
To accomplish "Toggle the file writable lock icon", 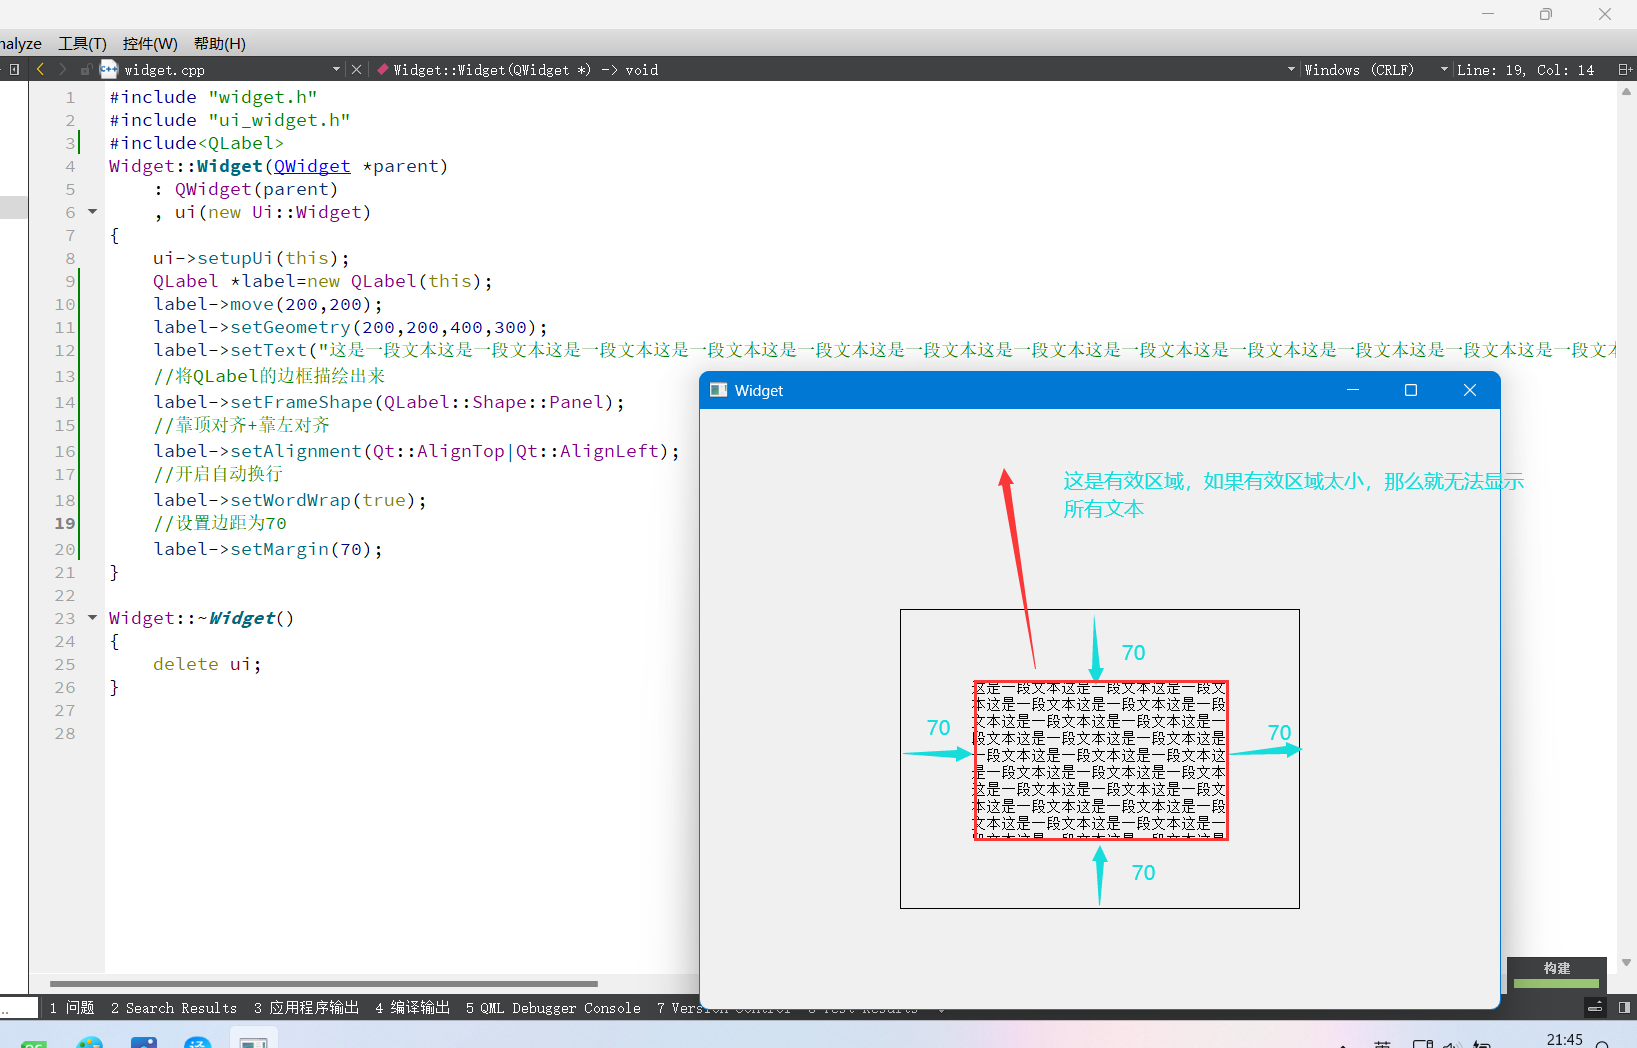I will [x=86, y=69].
